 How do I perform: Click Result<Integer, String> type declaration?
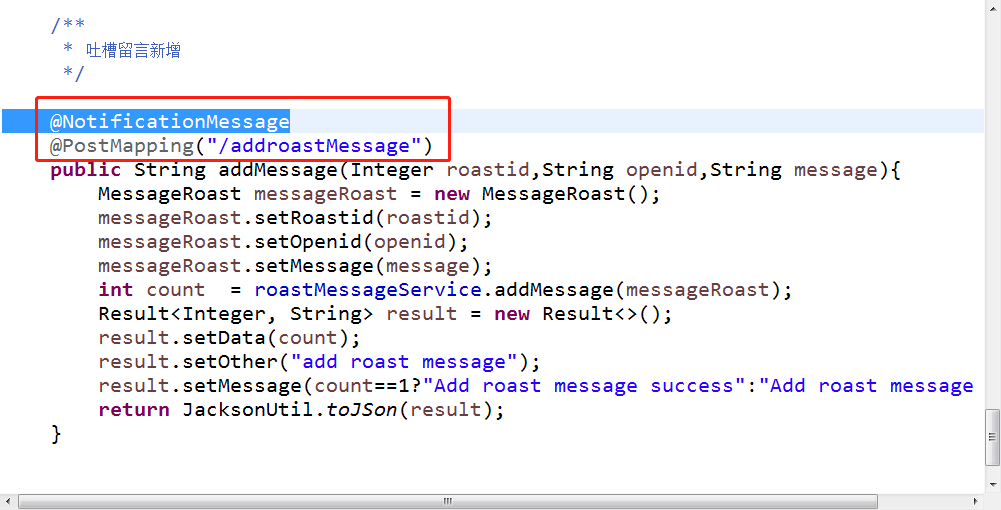(x=236, y=314)
